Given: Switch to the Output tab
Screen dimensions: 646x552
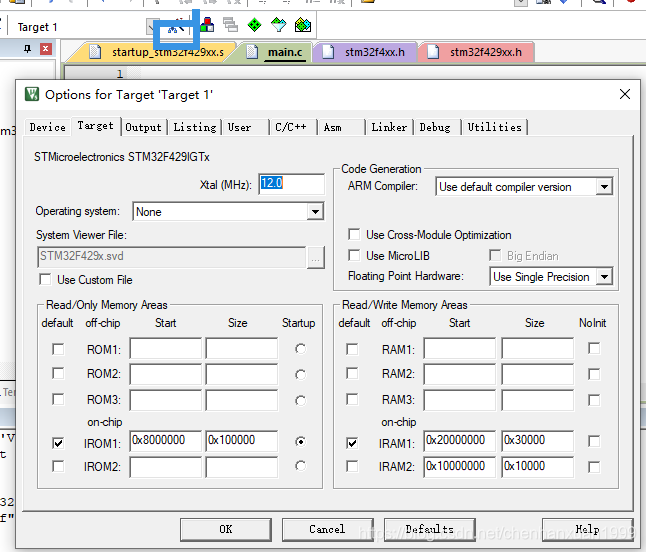Looking at the screenshot, I should coord(143,127).
